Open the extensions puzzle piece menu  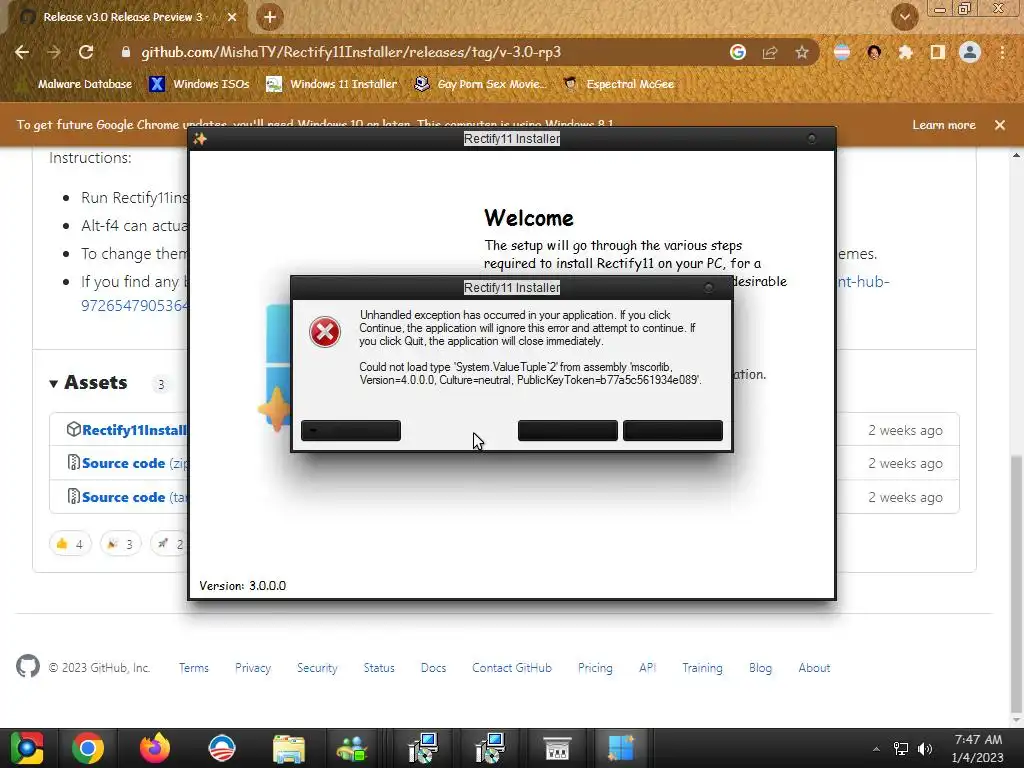click(905, 52)
